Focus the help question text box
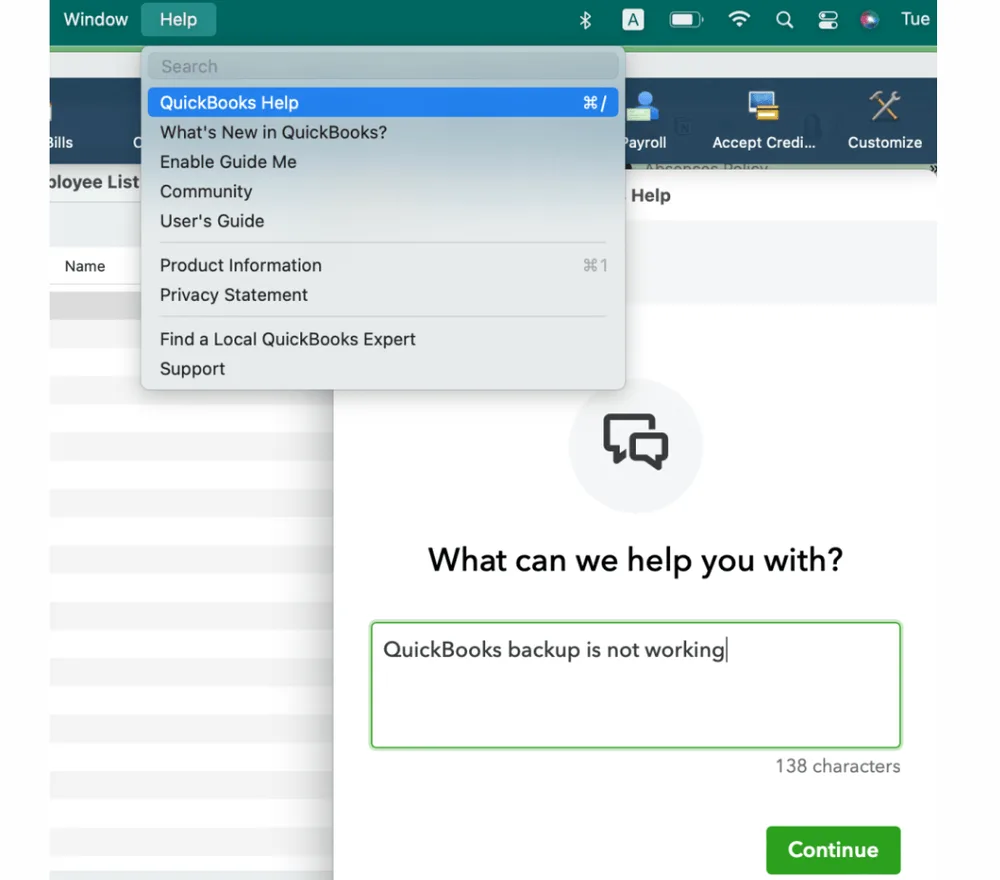1000x880 pixels. click(x=635, y=684)
